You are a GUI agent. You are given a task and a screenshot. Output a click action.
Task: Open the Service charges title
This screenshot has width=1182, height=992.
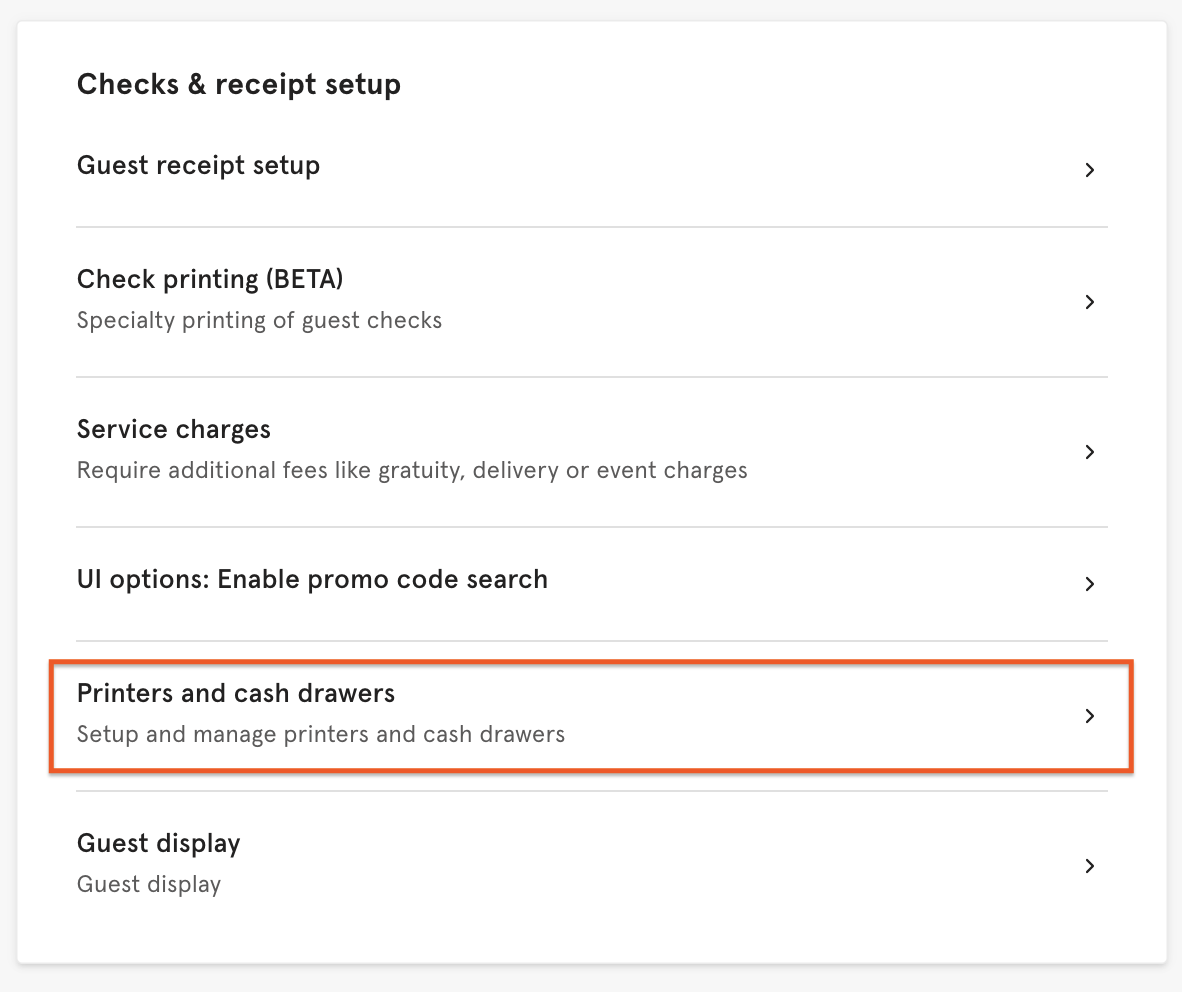pyautogui.click(x=173, y=429)
